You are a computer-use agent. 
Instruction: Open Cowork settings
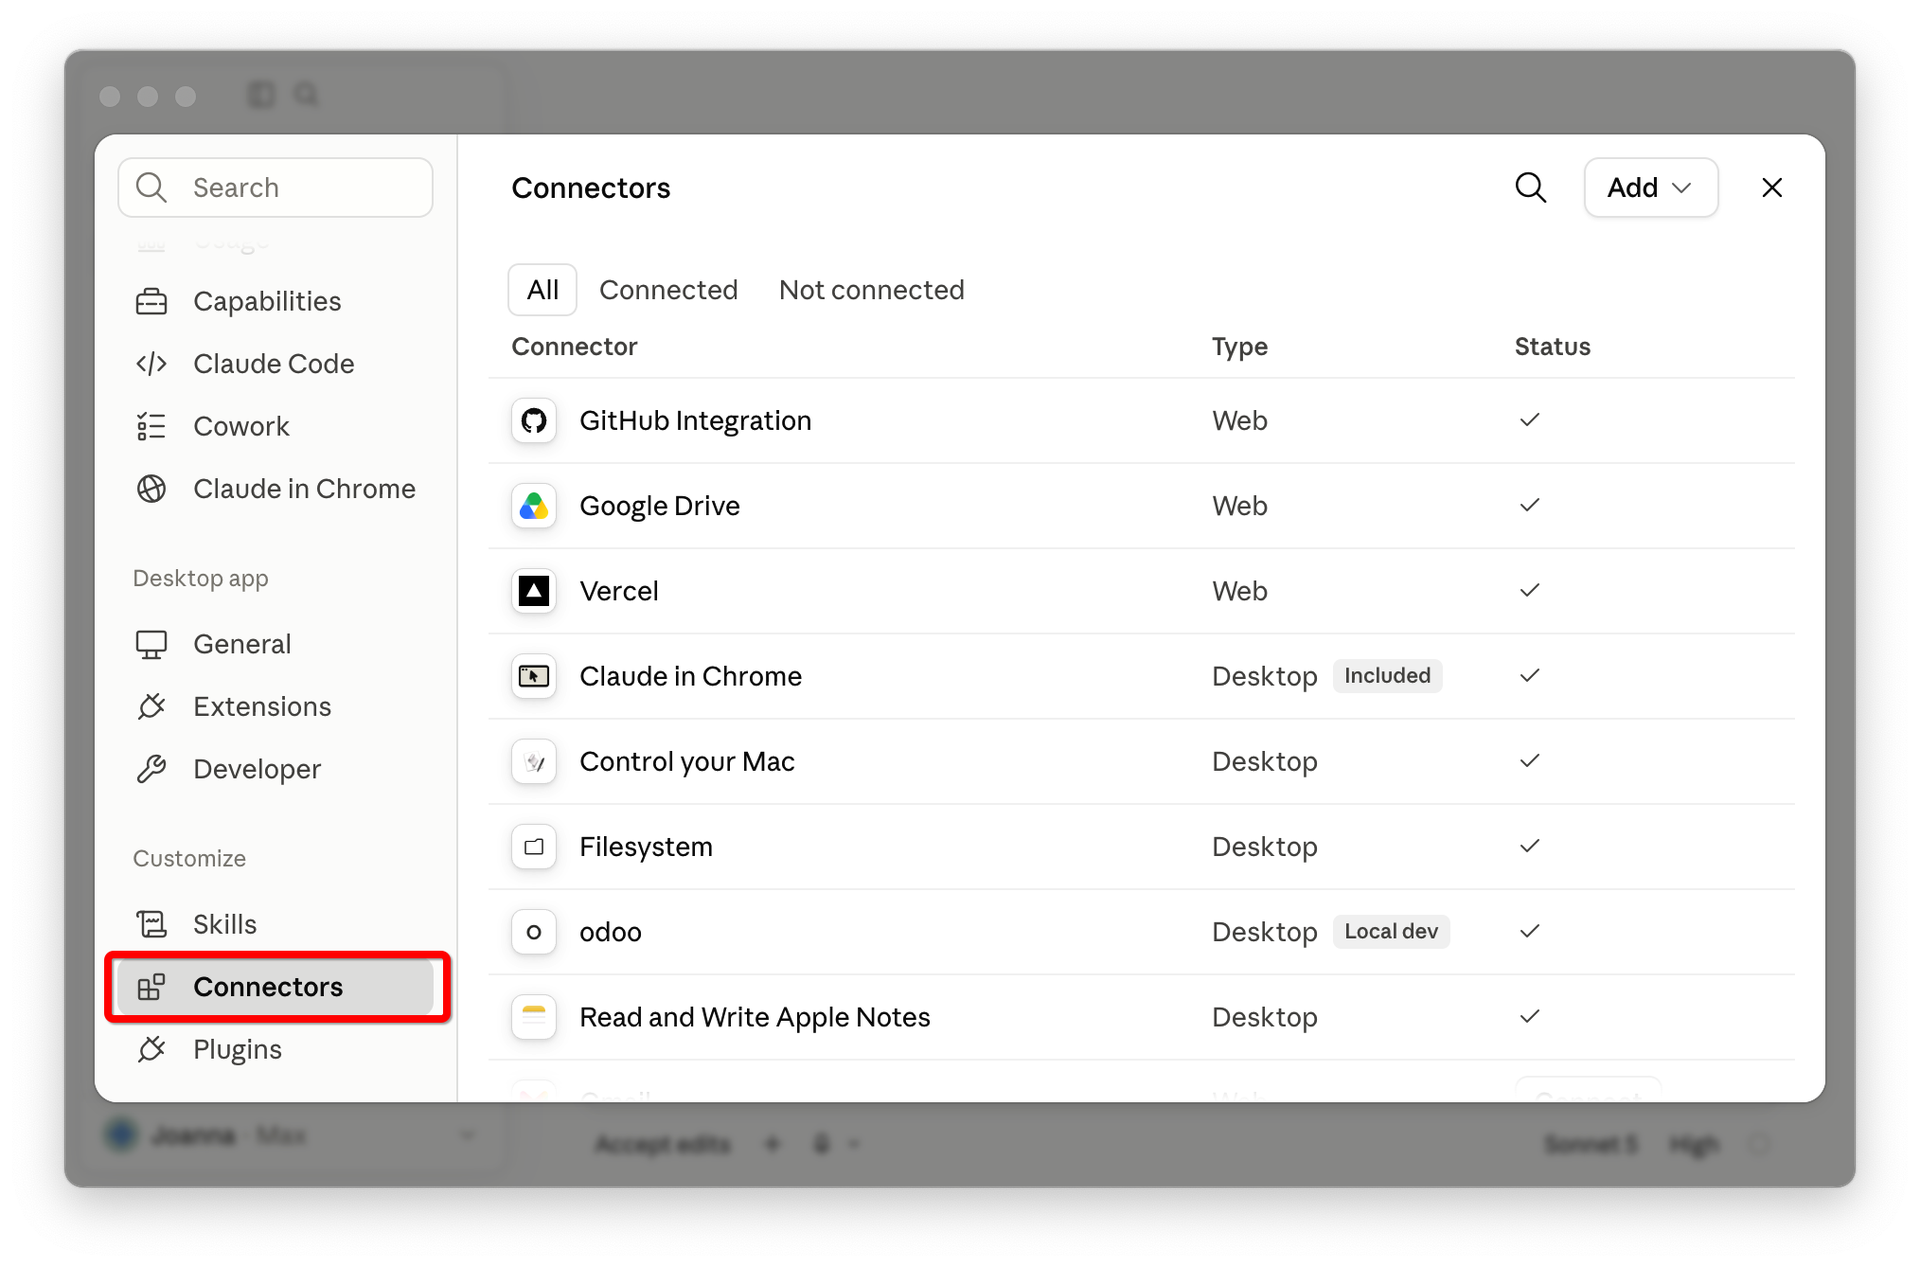coord(275,426)
